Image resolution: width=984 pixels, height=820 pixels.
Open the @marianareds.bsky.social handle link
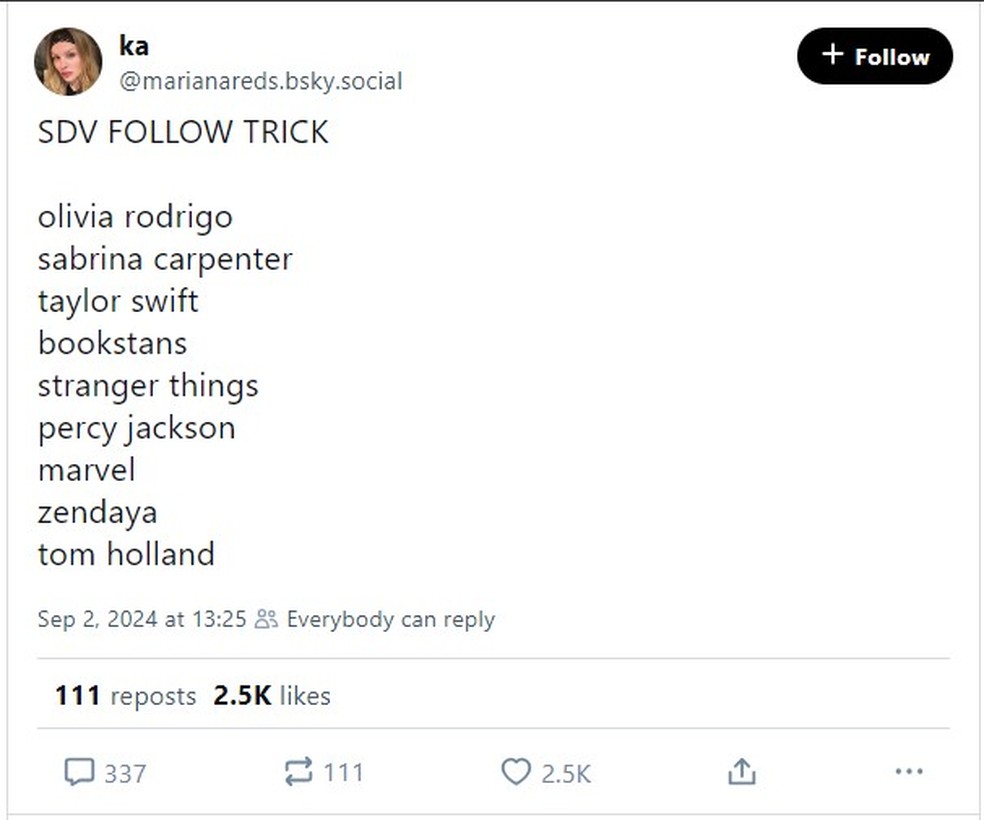click(260, 81)
